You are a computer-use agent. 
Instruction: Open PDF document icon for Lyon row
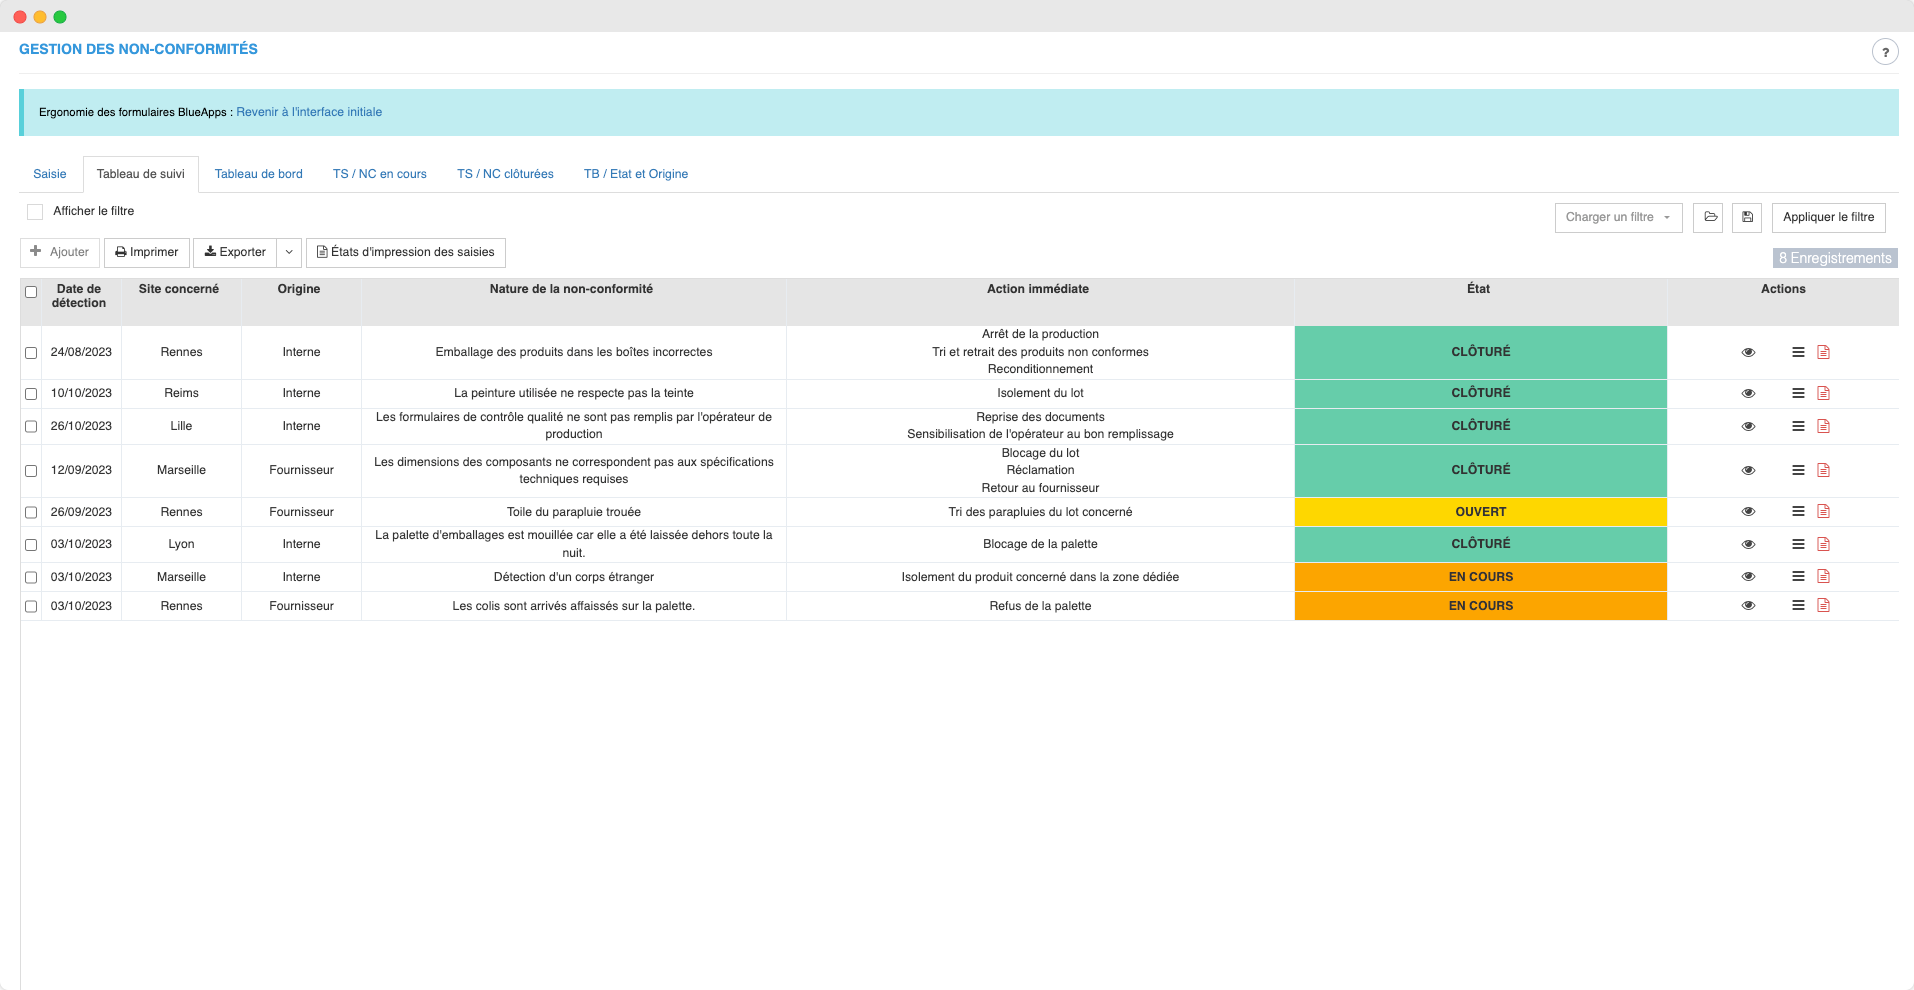(x=1823, y=544)
